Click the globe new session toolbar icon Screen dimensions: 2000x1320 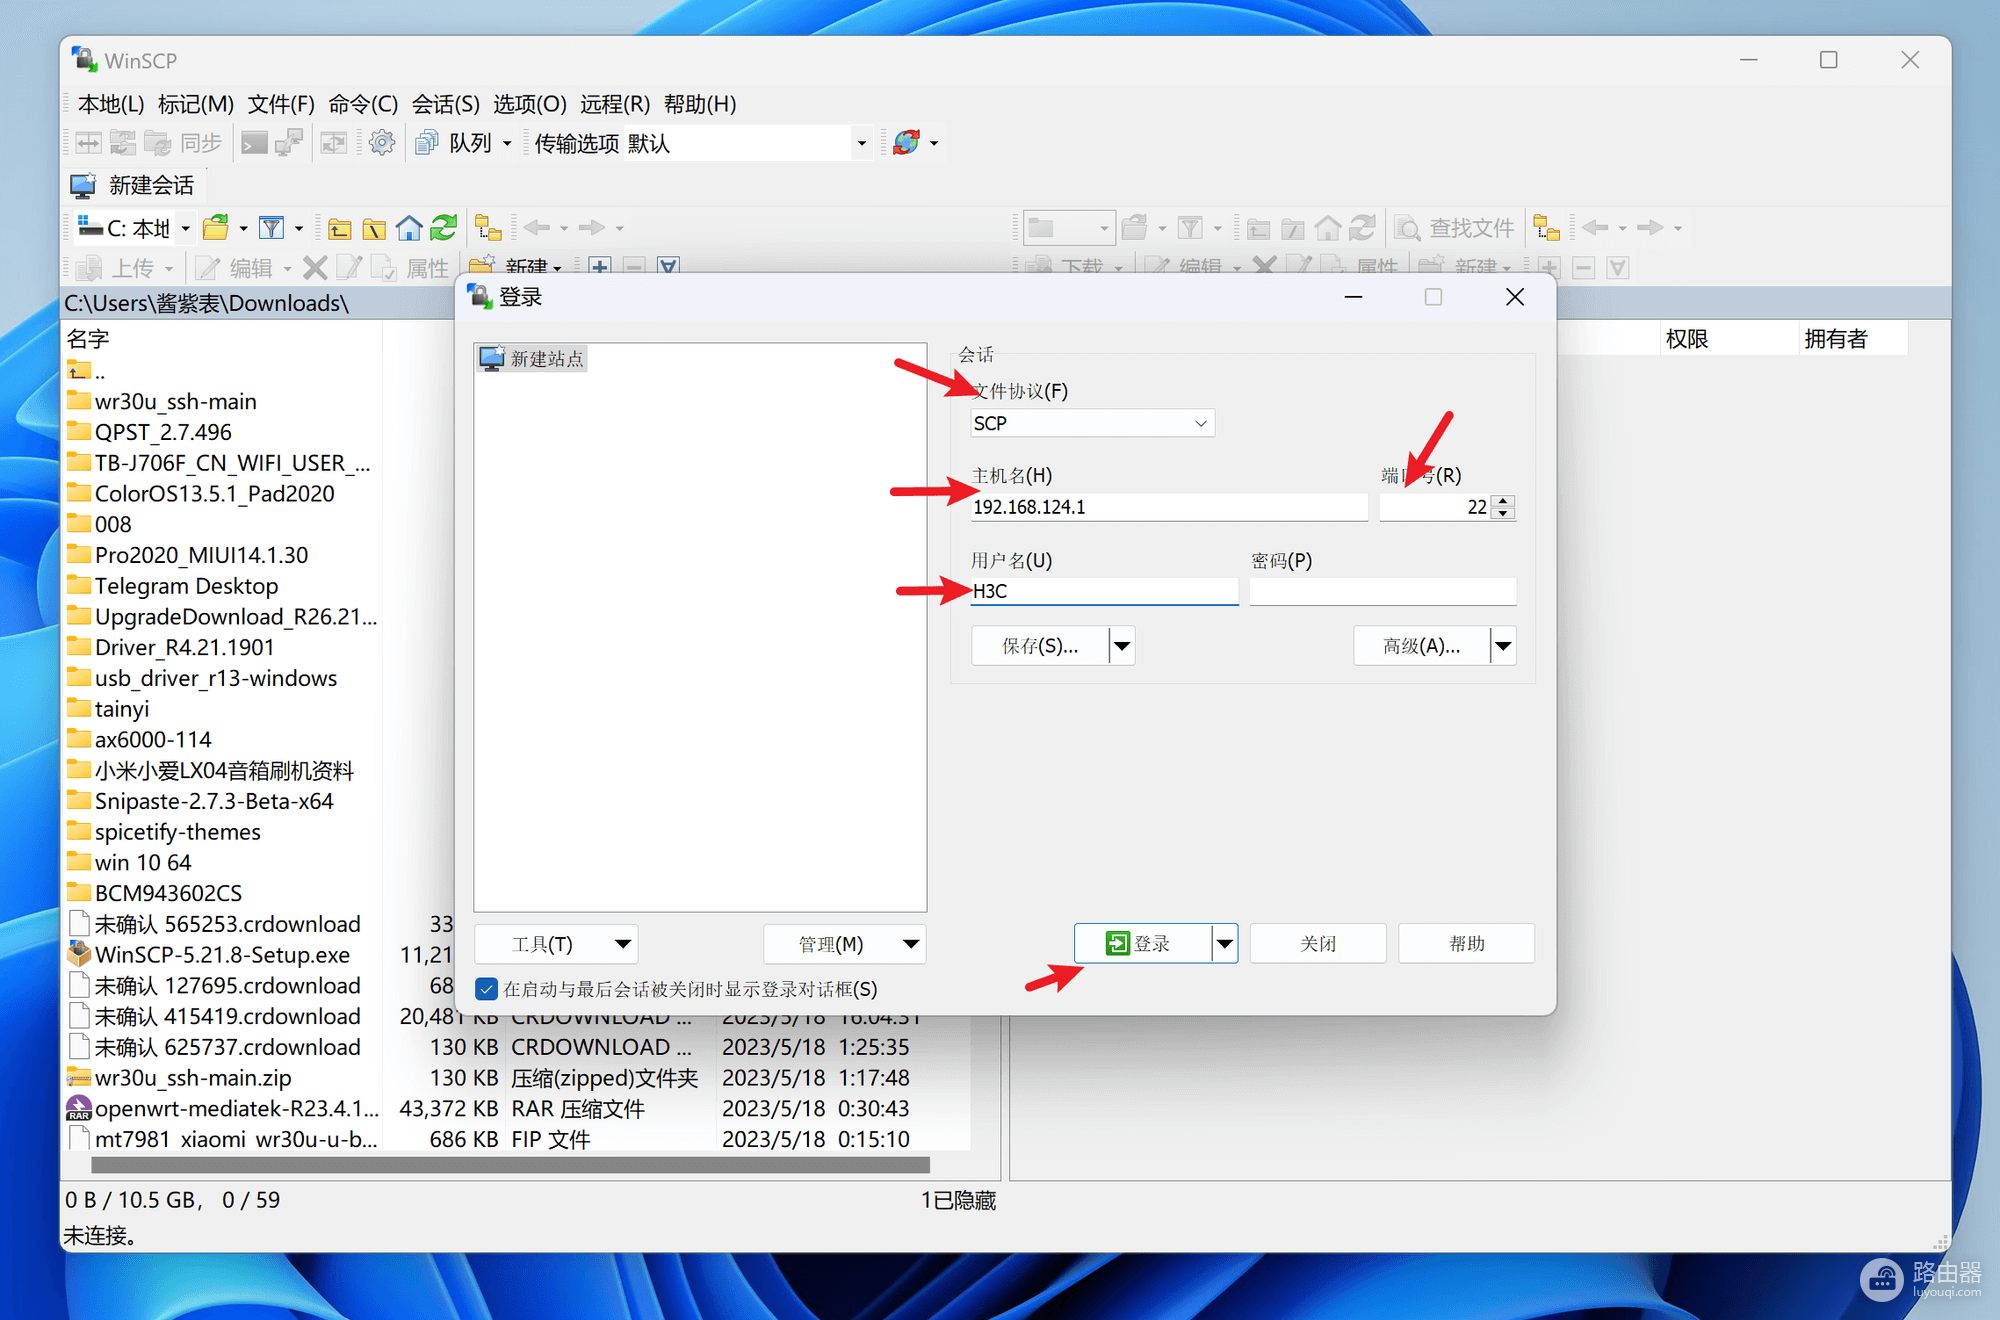tap(907, 143)
